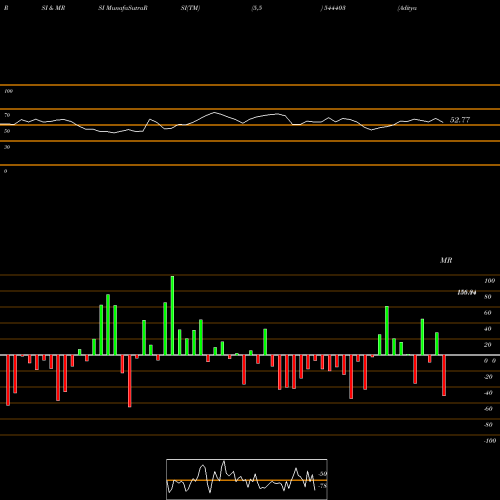Click the mini chart value -78

pyautogui.click(x=323, y=486)
